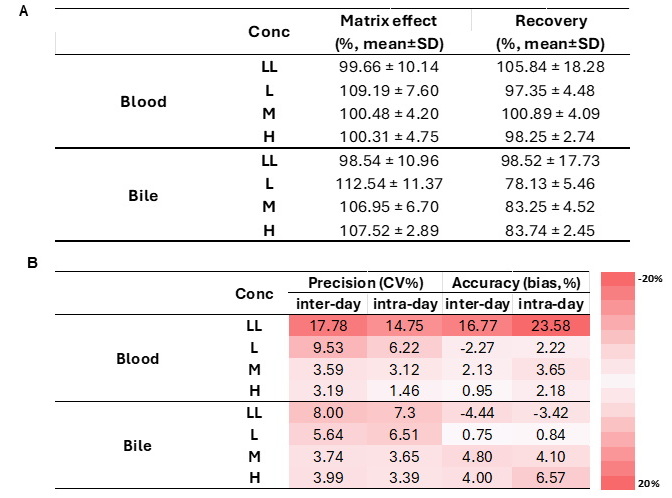Viewport: 672px width, 498px height.
Task: Click the 17.78 inter-day precision cell
Action: pos(328,325)
